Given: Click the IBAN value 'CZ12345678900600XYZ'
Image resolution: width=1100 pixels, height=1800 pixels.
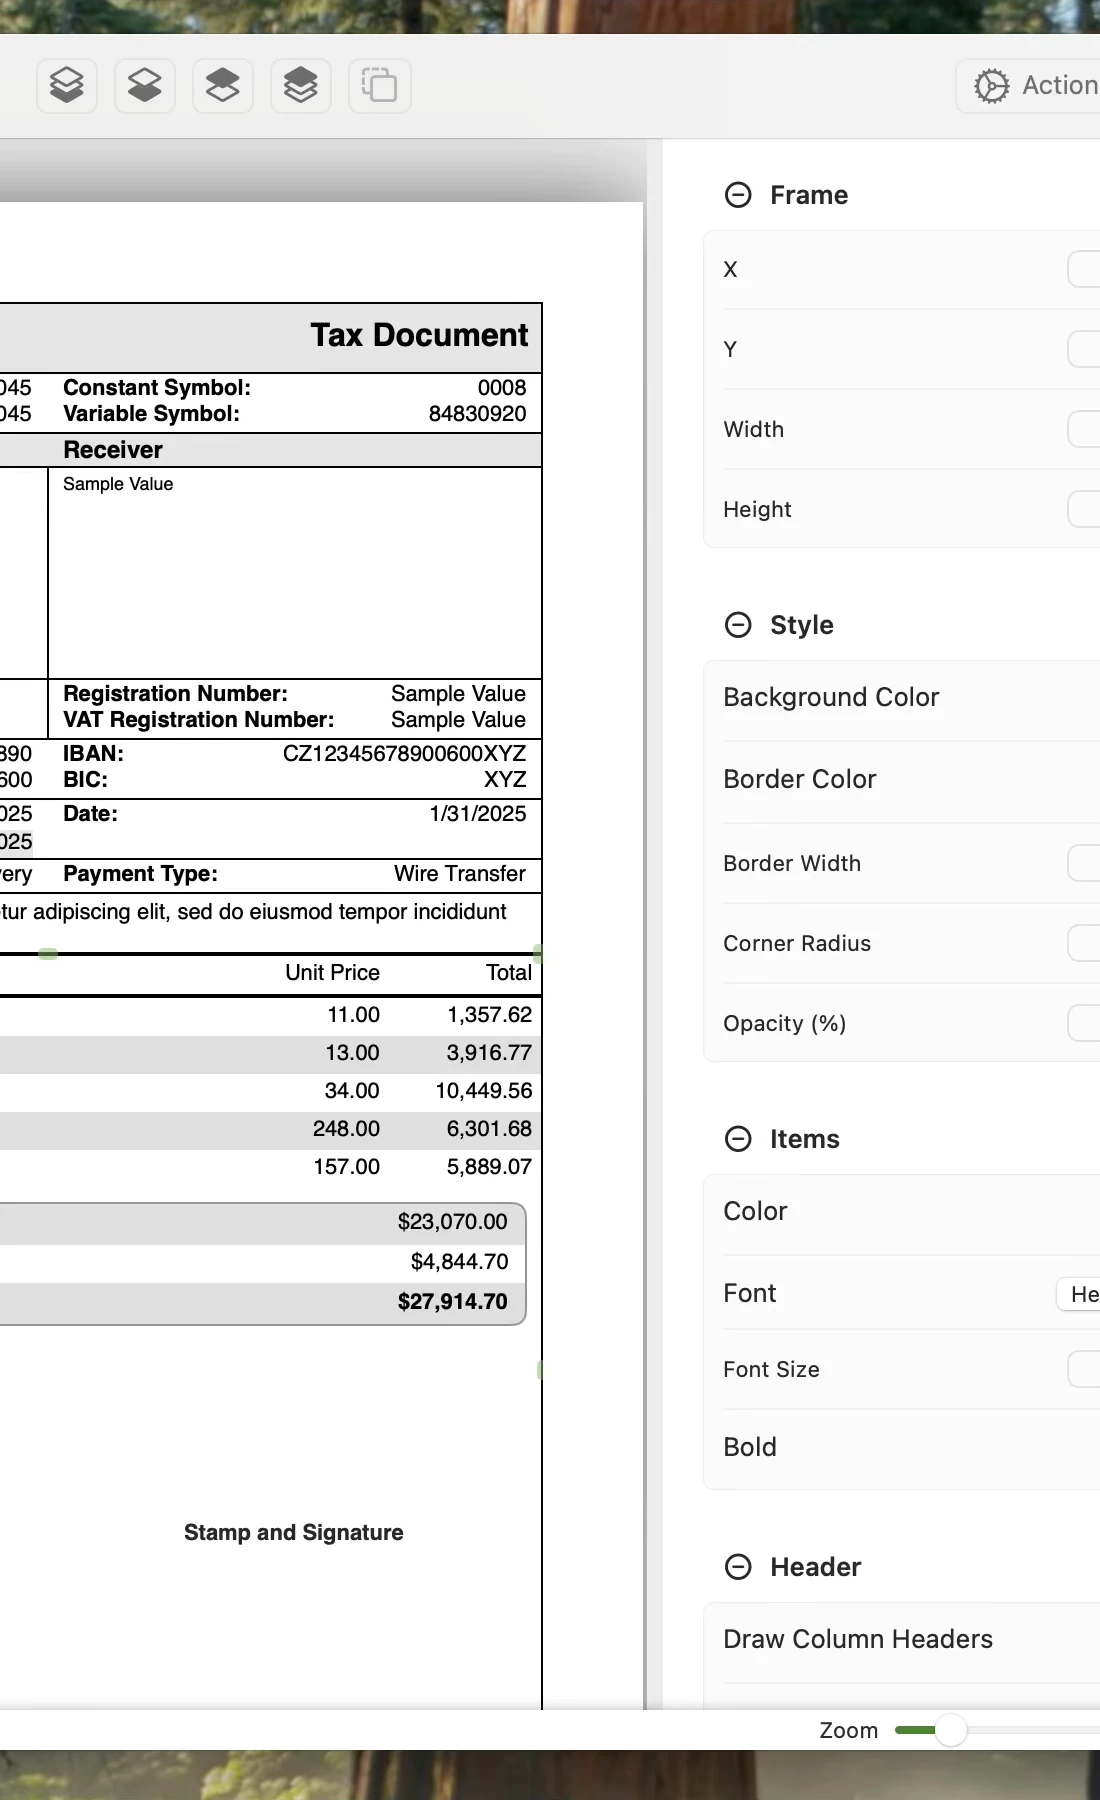Looking at the screenshot, I should click(x=404, y=754).
